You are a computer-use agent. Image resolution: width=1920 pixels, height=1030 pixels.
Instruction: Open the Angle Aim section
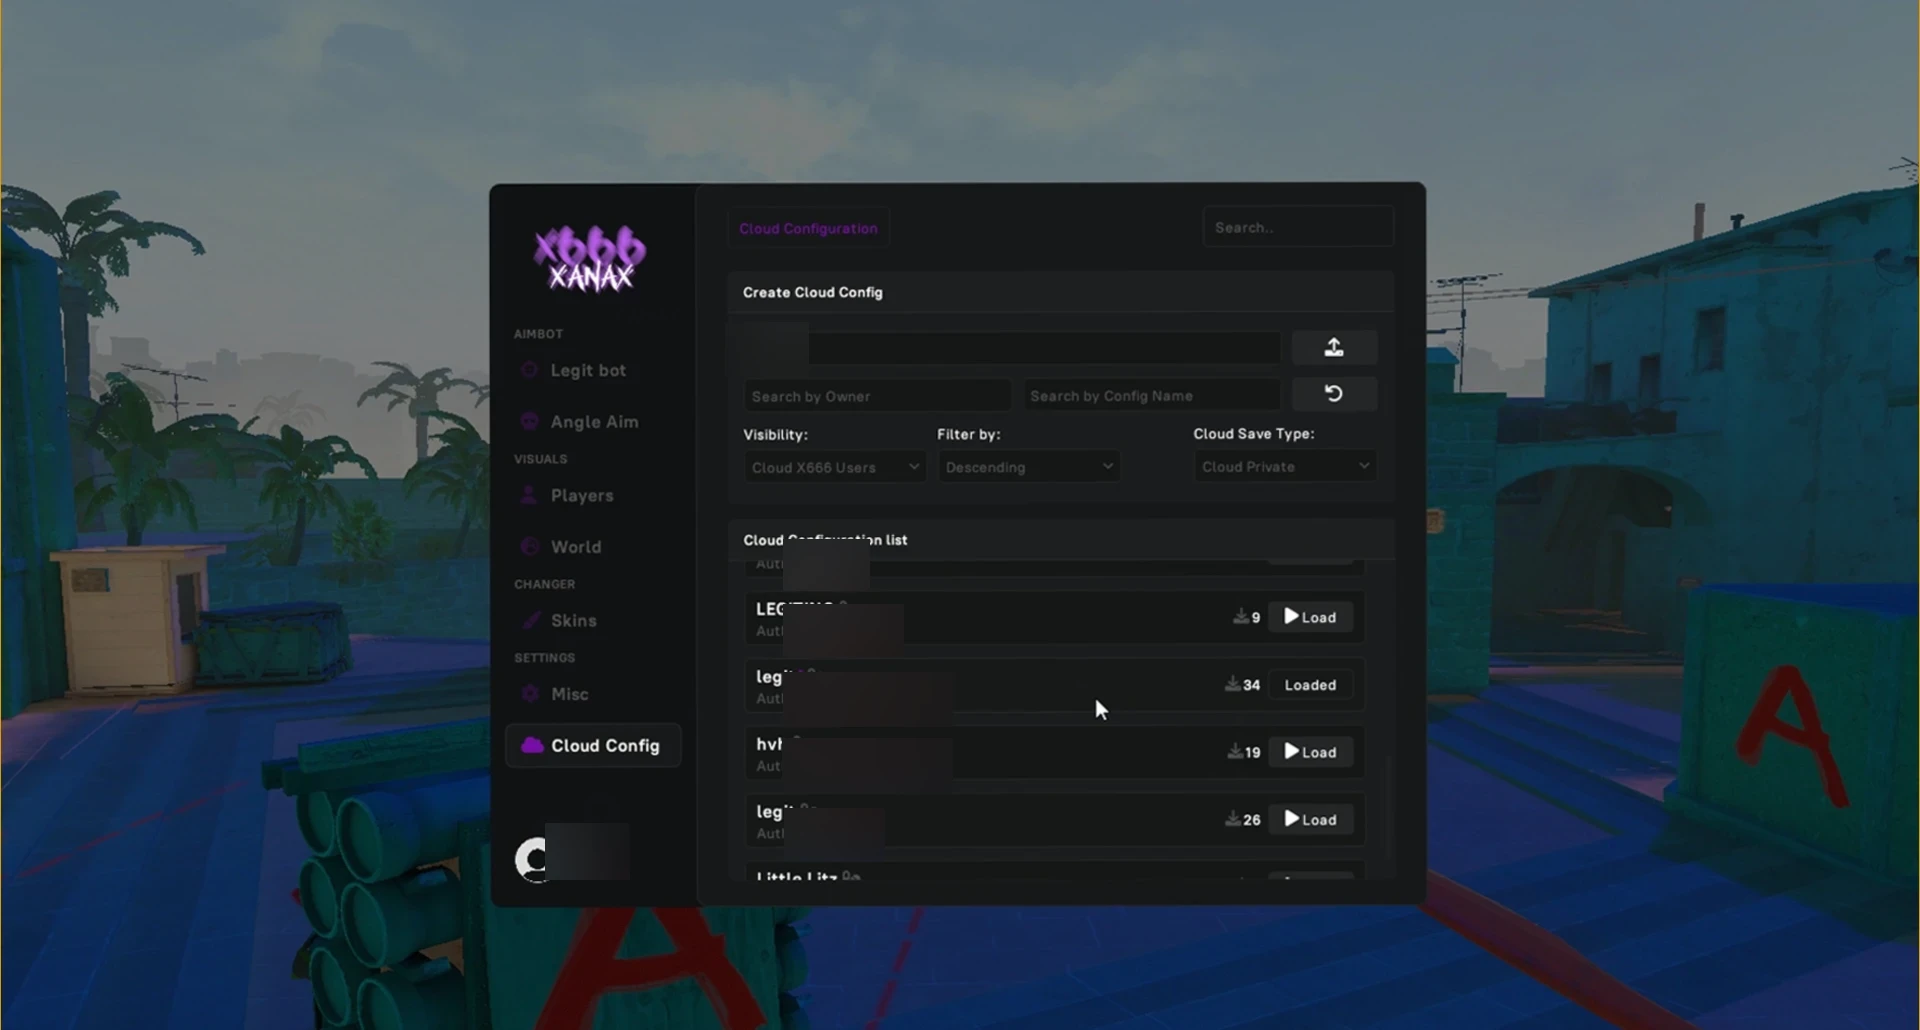[594, 422]
